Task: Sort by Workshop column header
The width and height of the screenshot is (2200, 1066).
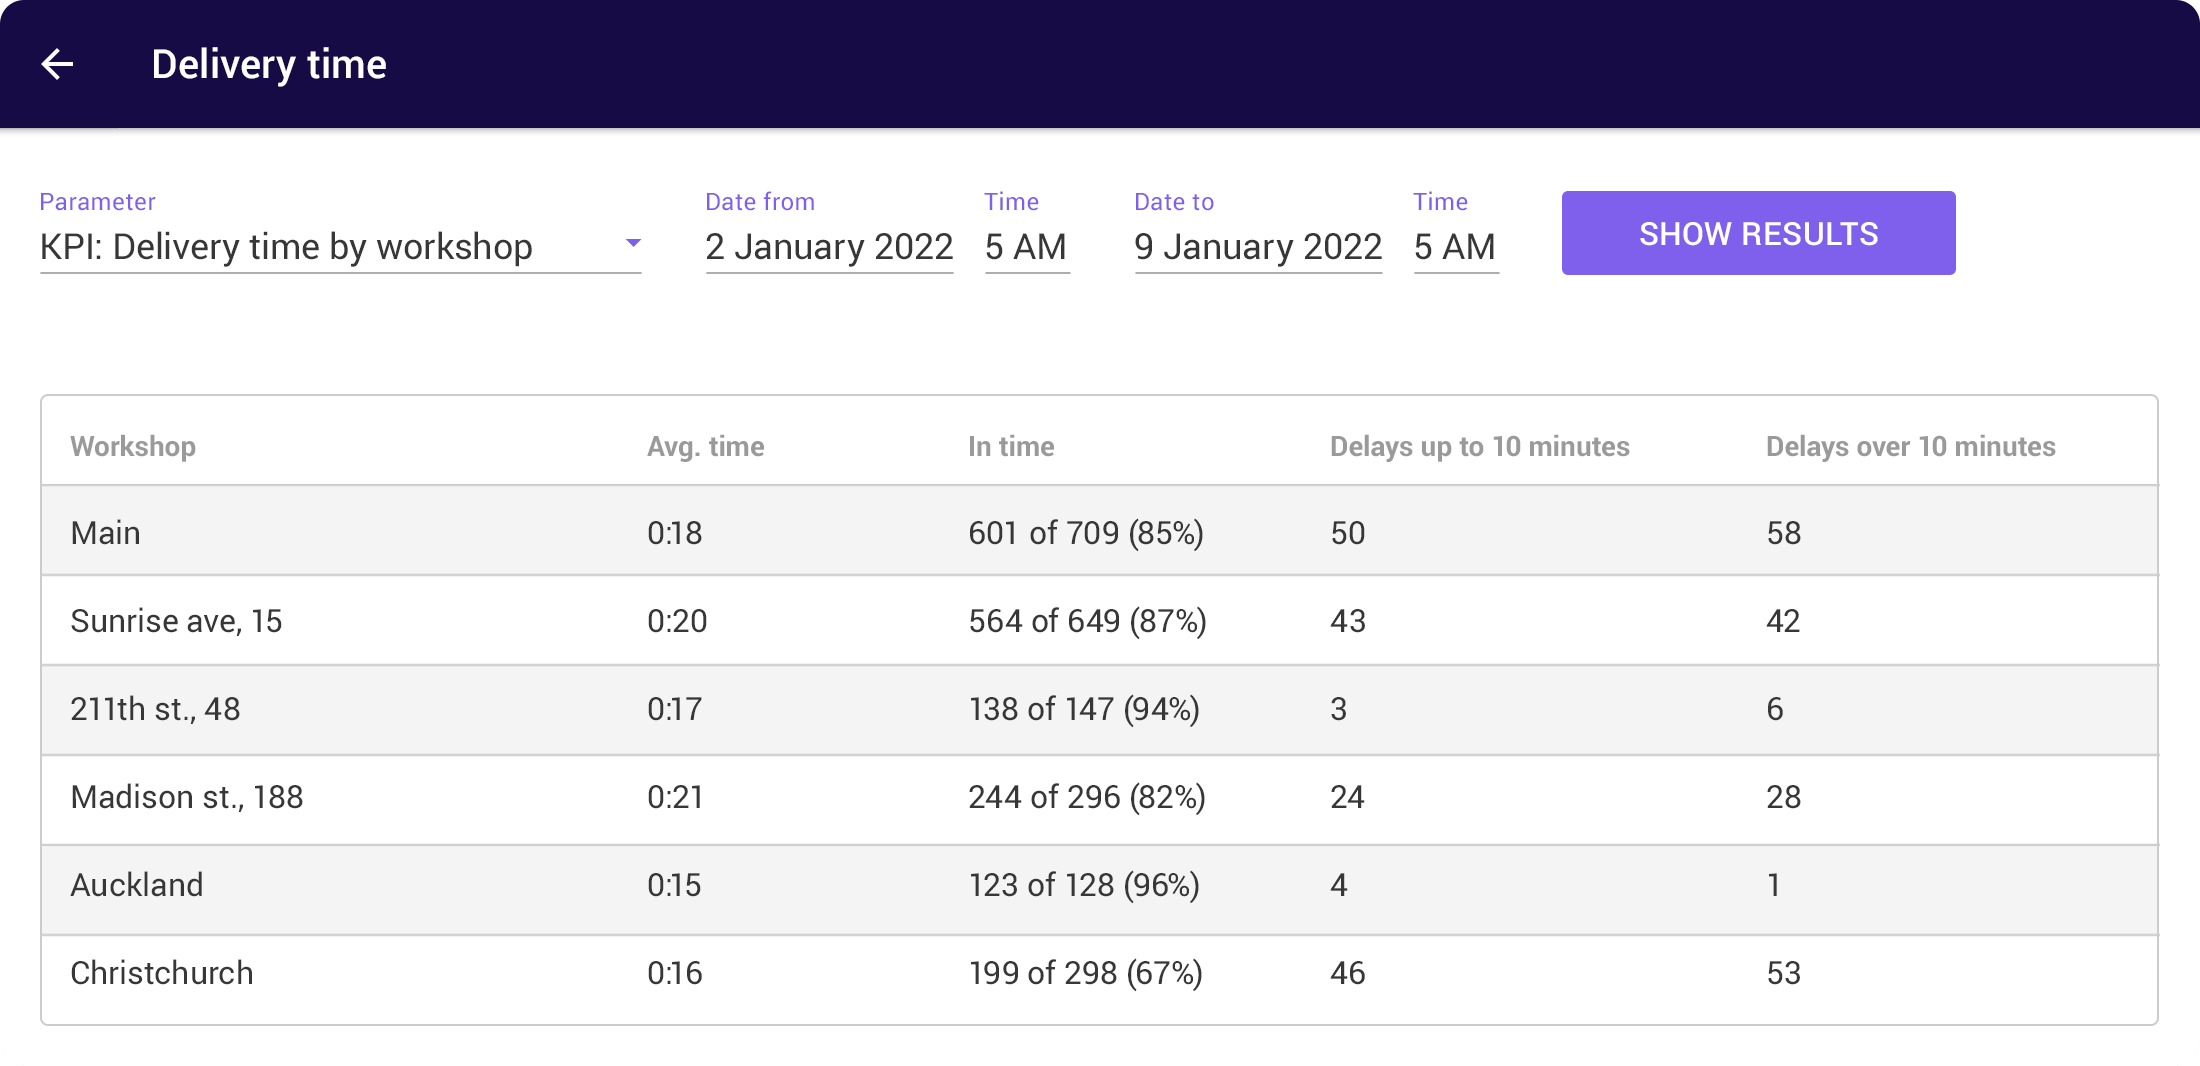Action: 133,446
